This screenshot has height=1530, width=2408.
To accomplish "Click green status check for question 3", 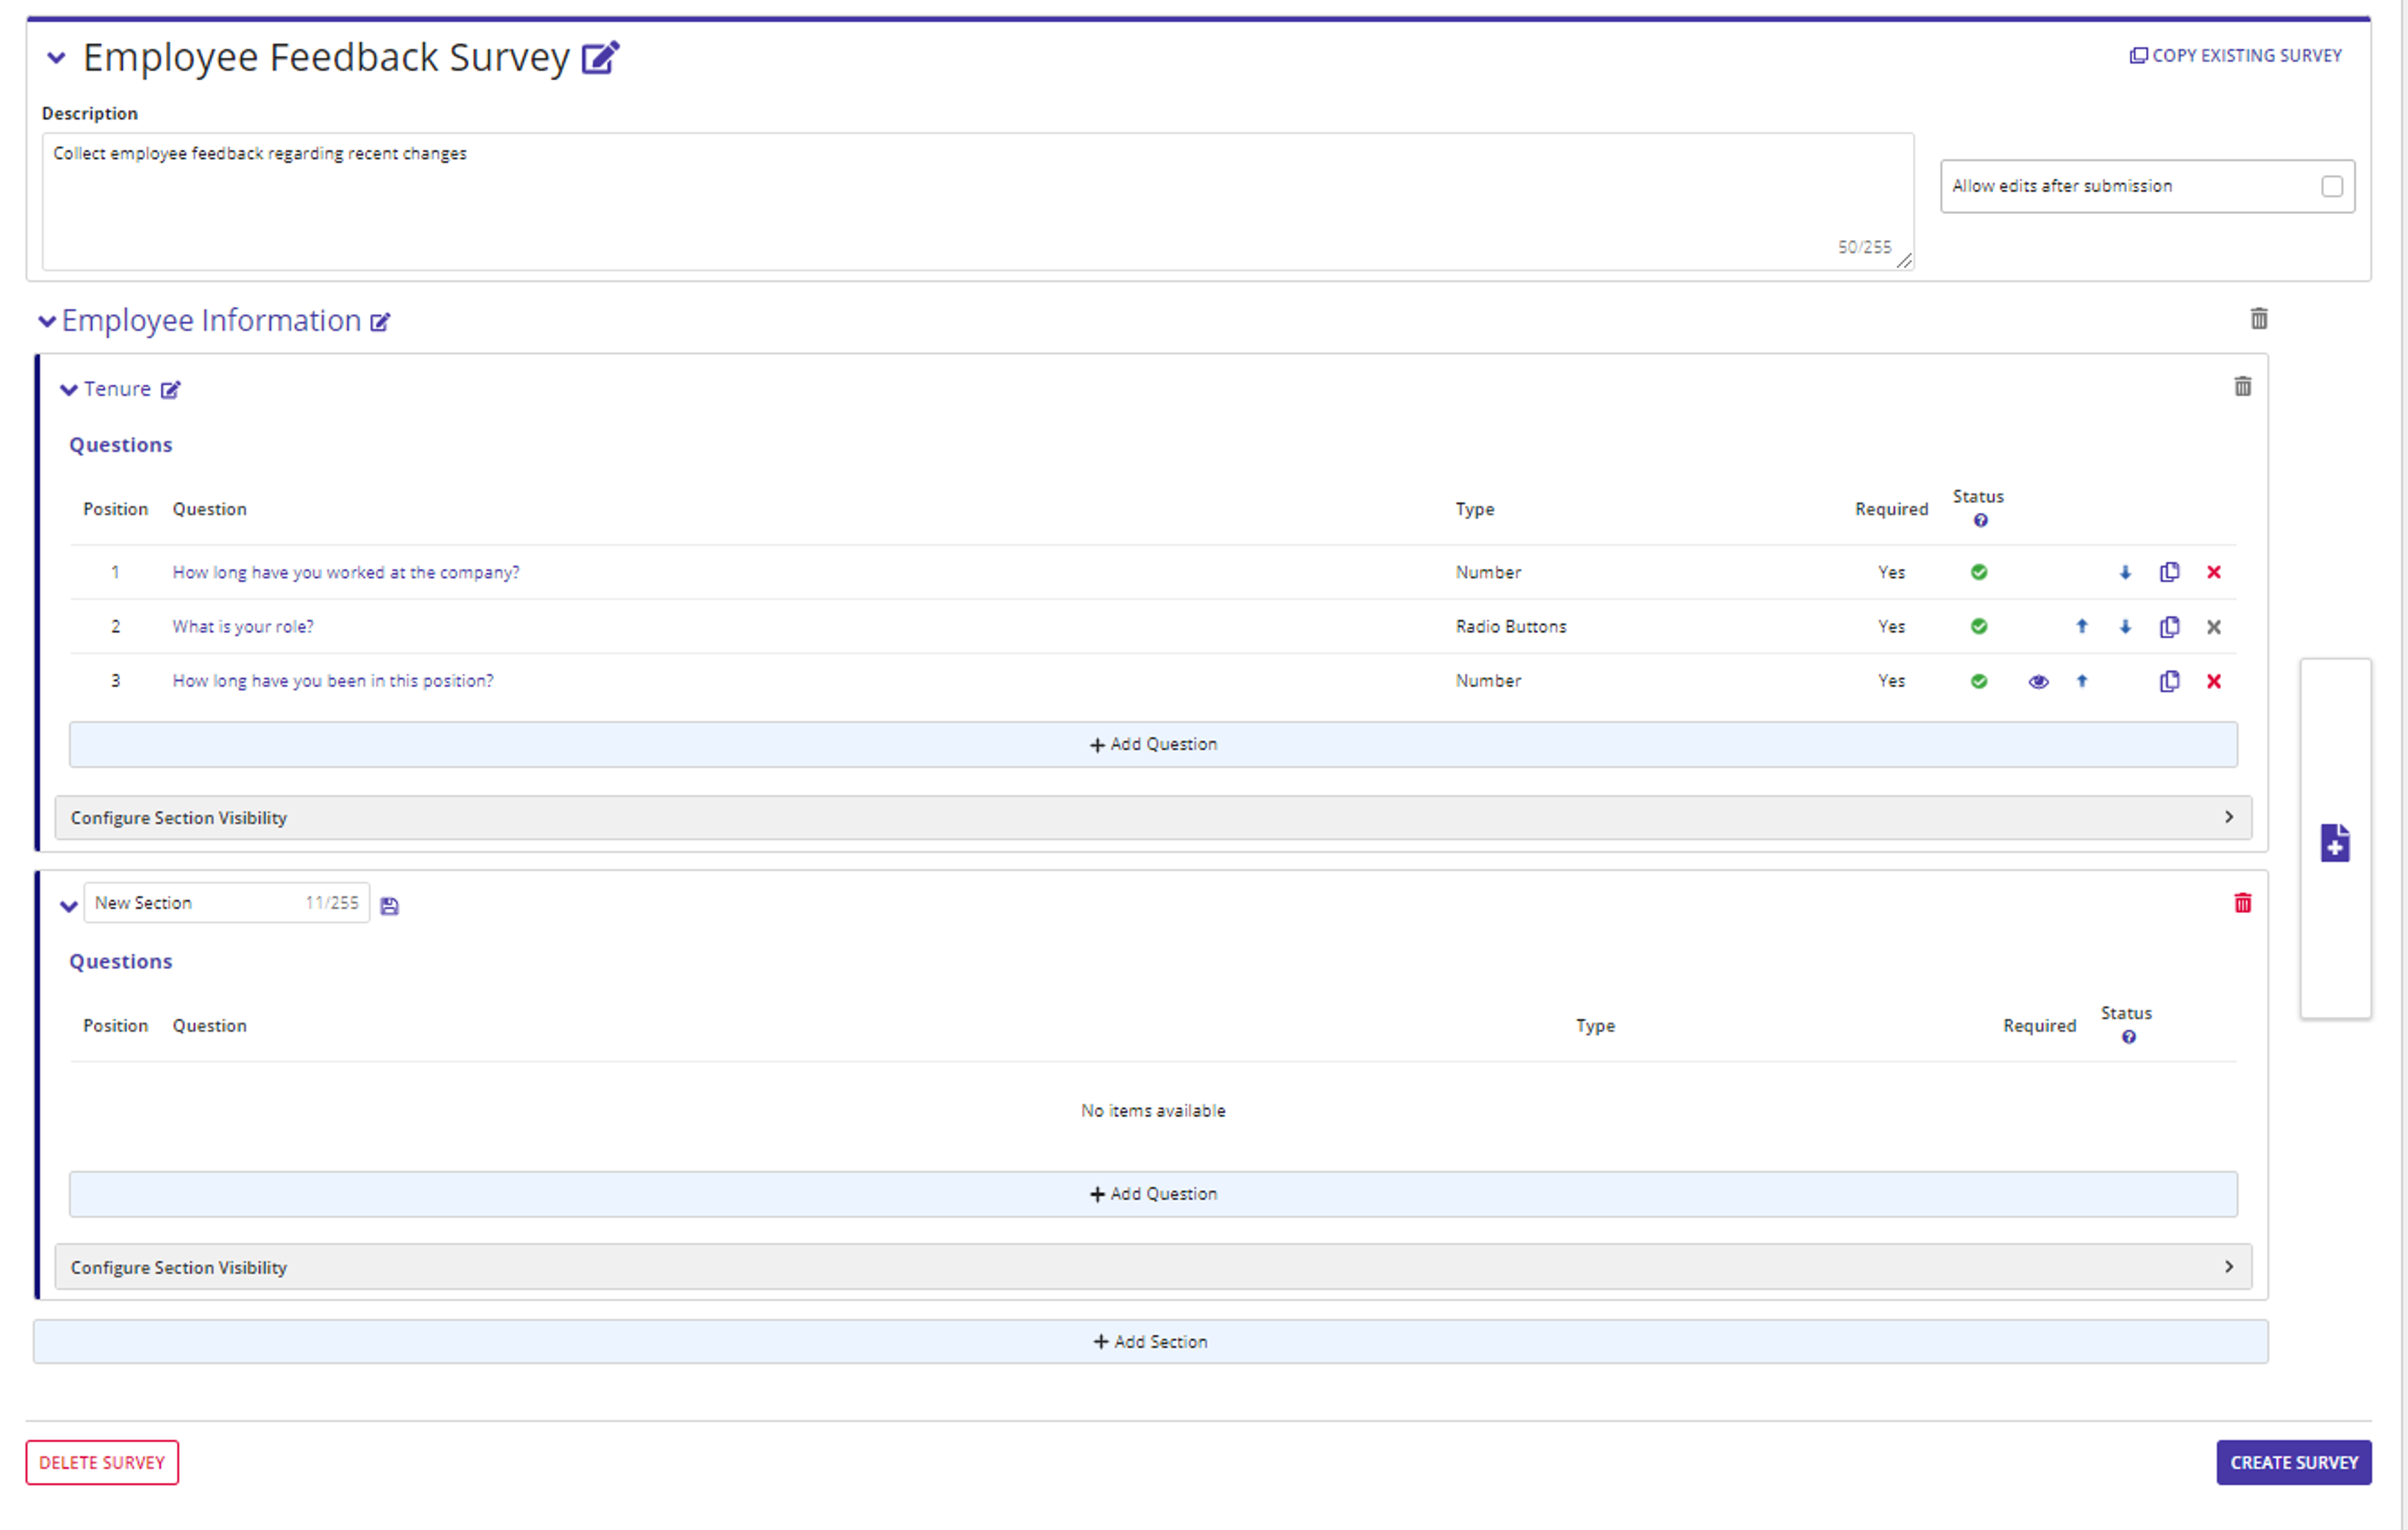I will tap(1979, 682).
